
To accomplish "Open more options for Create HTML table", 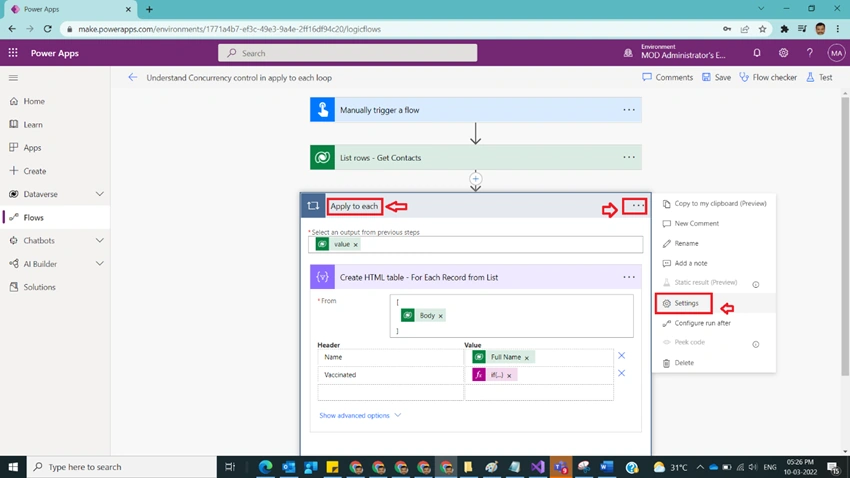I will (629, 277).
